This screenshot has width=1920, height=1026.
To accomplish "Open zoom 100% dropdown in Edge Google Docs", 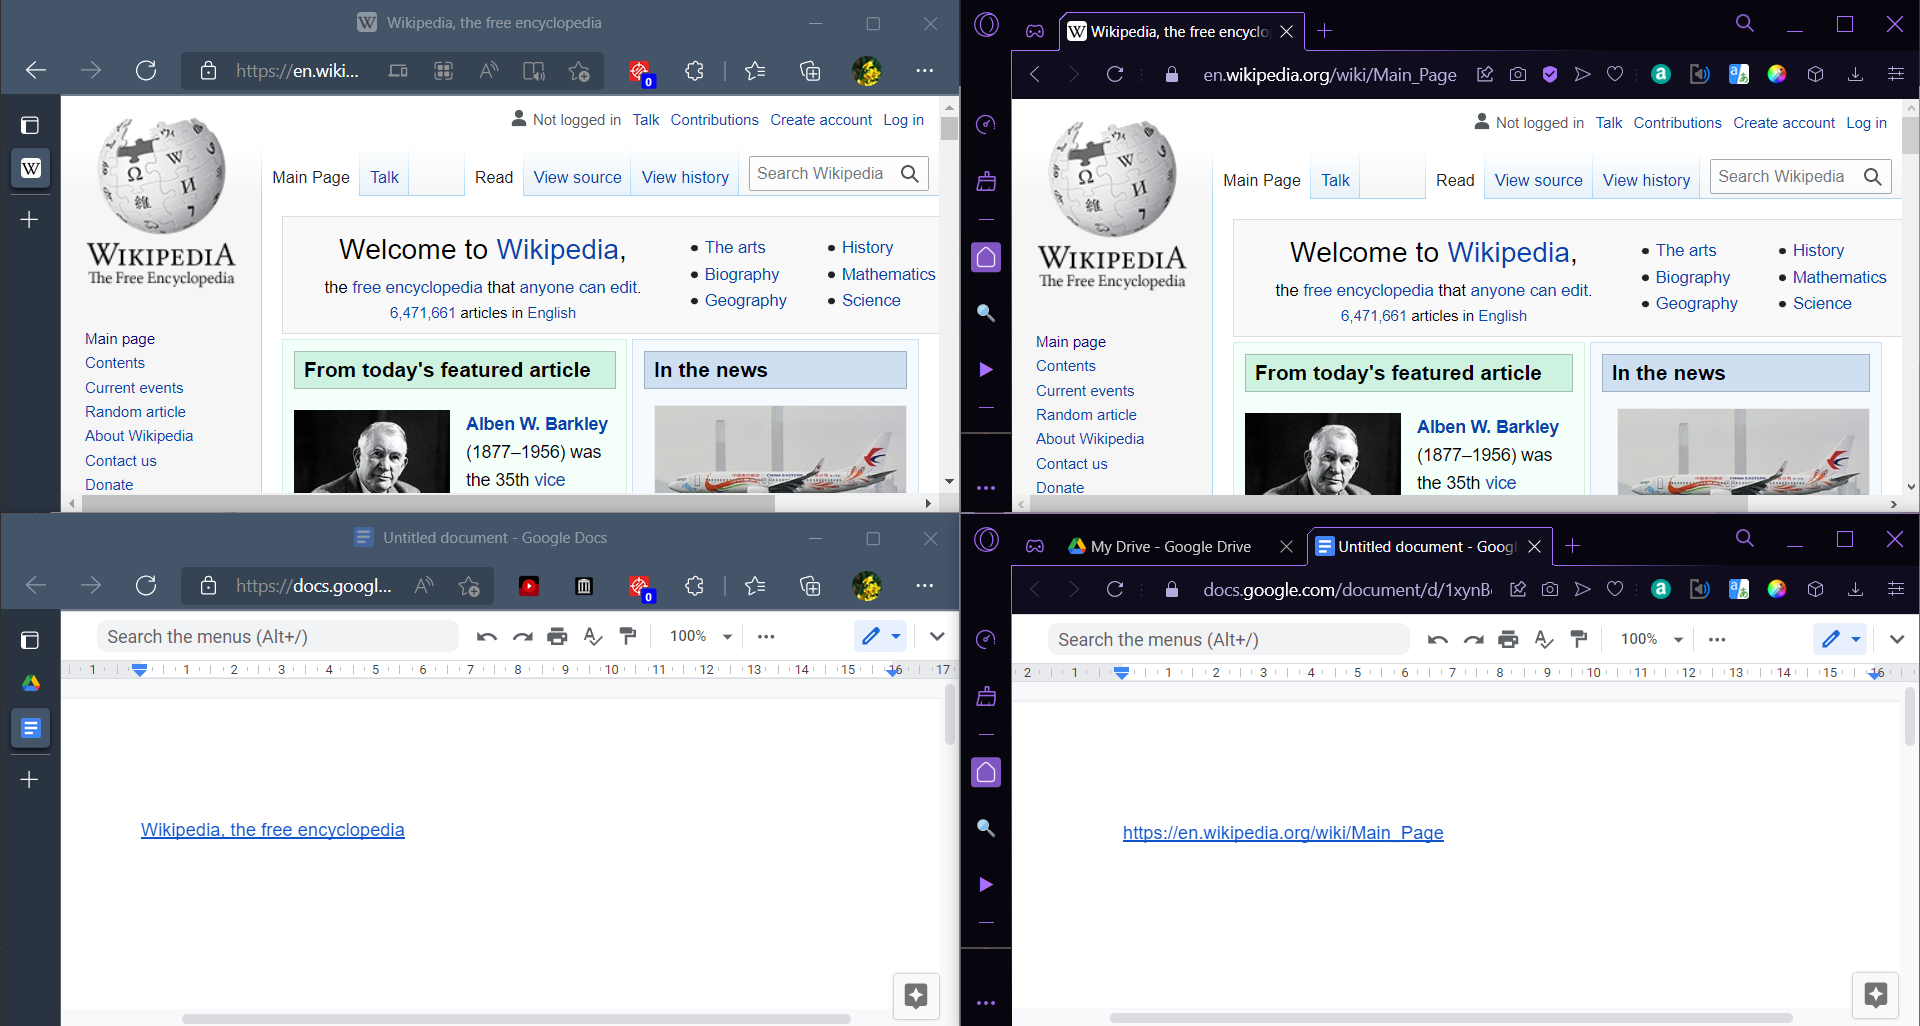I will click(x=701, y=636).
